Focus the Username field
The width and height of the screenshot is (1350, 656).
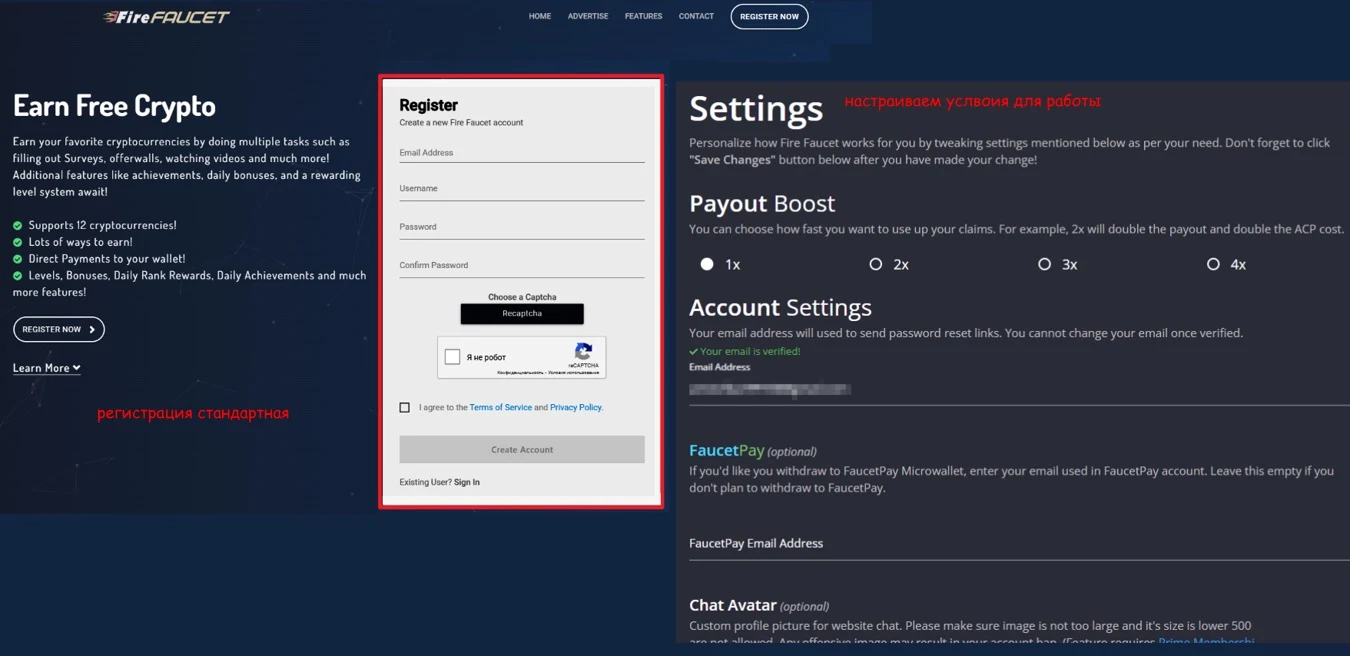522,189
